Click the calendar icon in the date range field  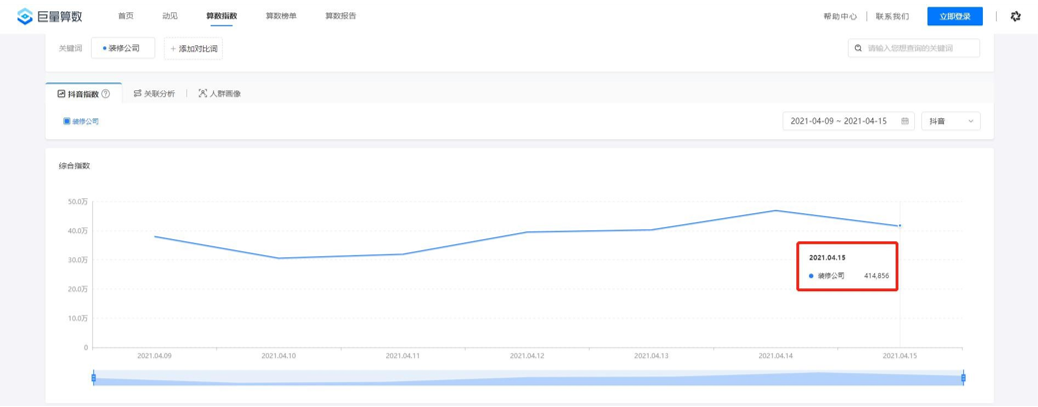(905, 121)
